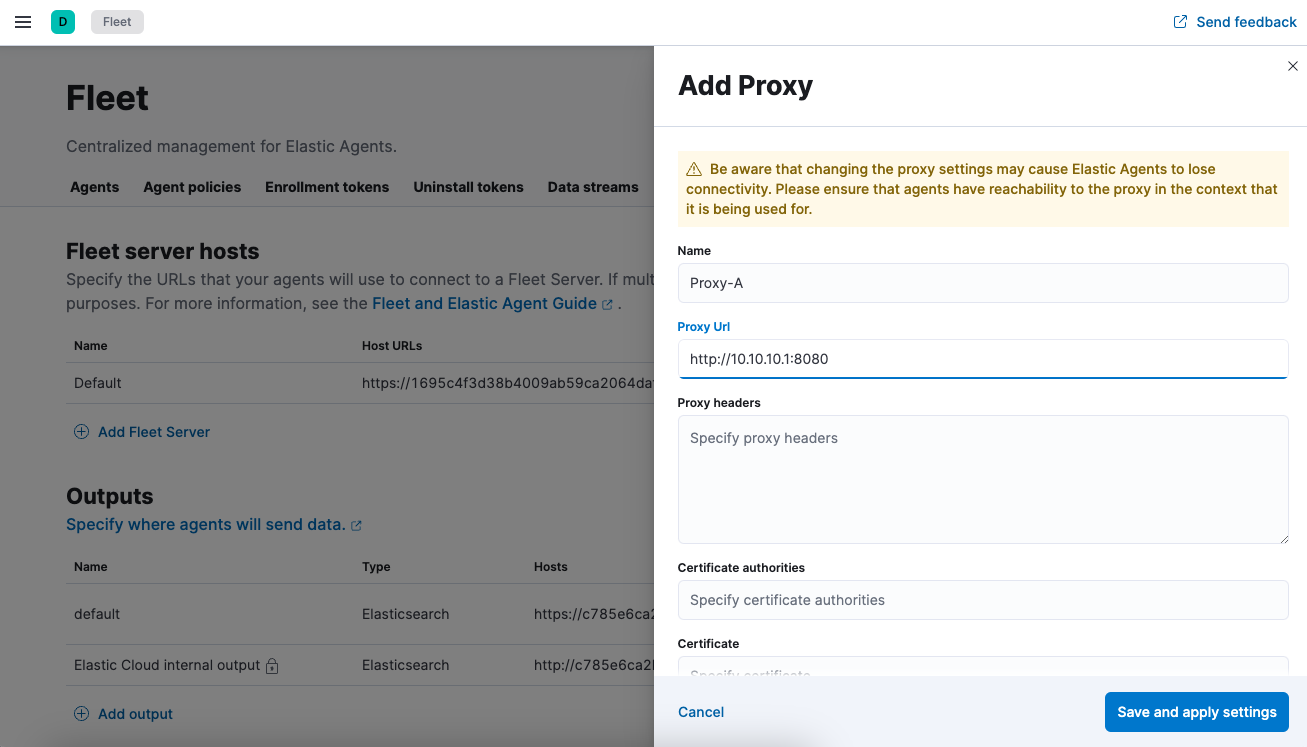
Task: Cancel adding the proxy
Action: point(700,712)
